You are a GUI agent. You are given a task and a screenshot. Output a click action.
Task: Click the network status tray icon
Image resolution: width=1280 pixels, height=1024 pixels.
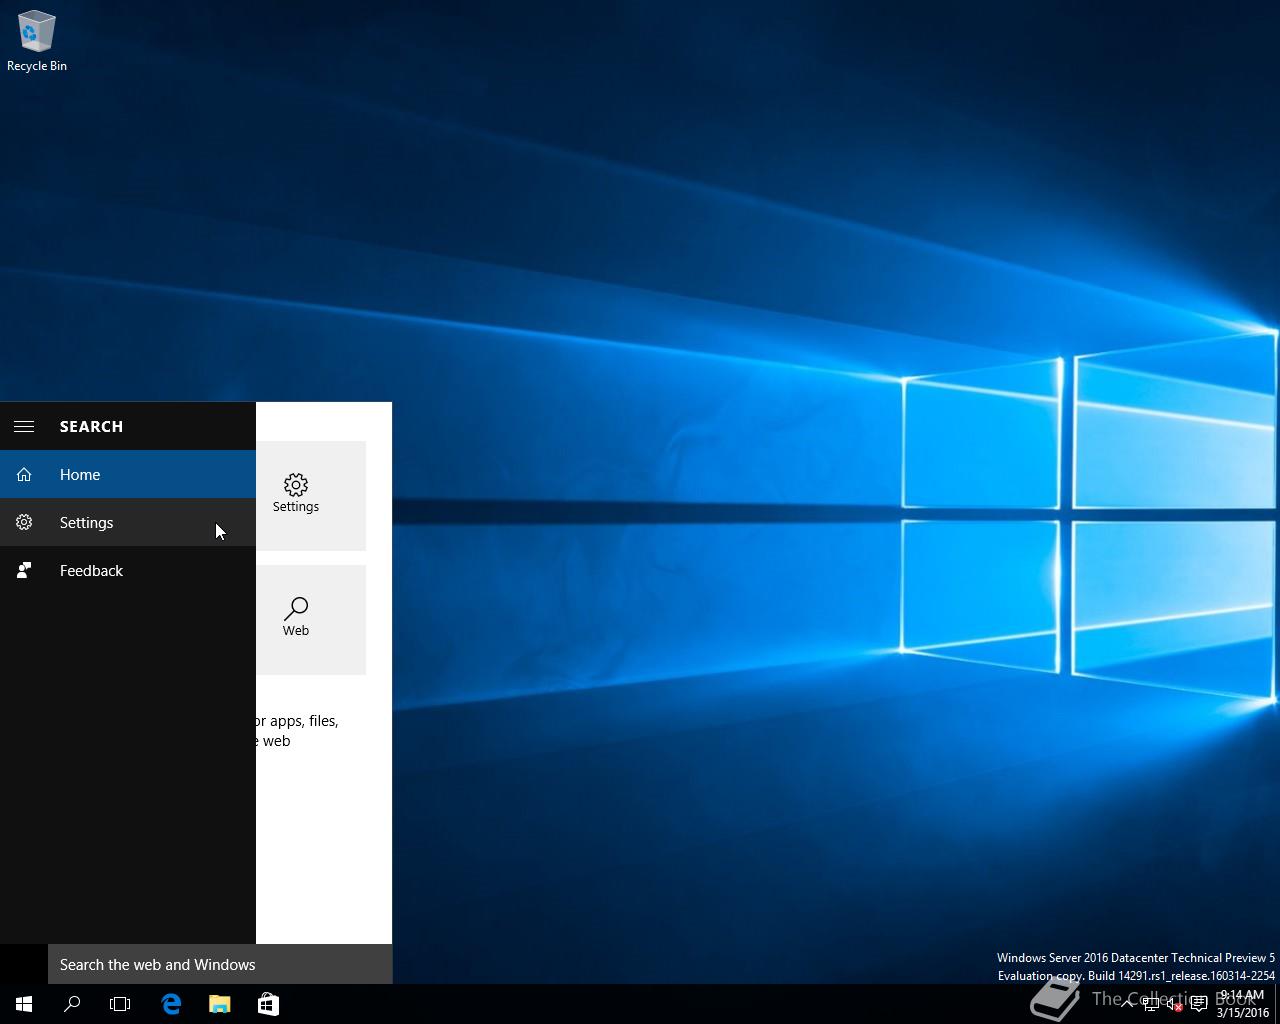(1151, 1004)
